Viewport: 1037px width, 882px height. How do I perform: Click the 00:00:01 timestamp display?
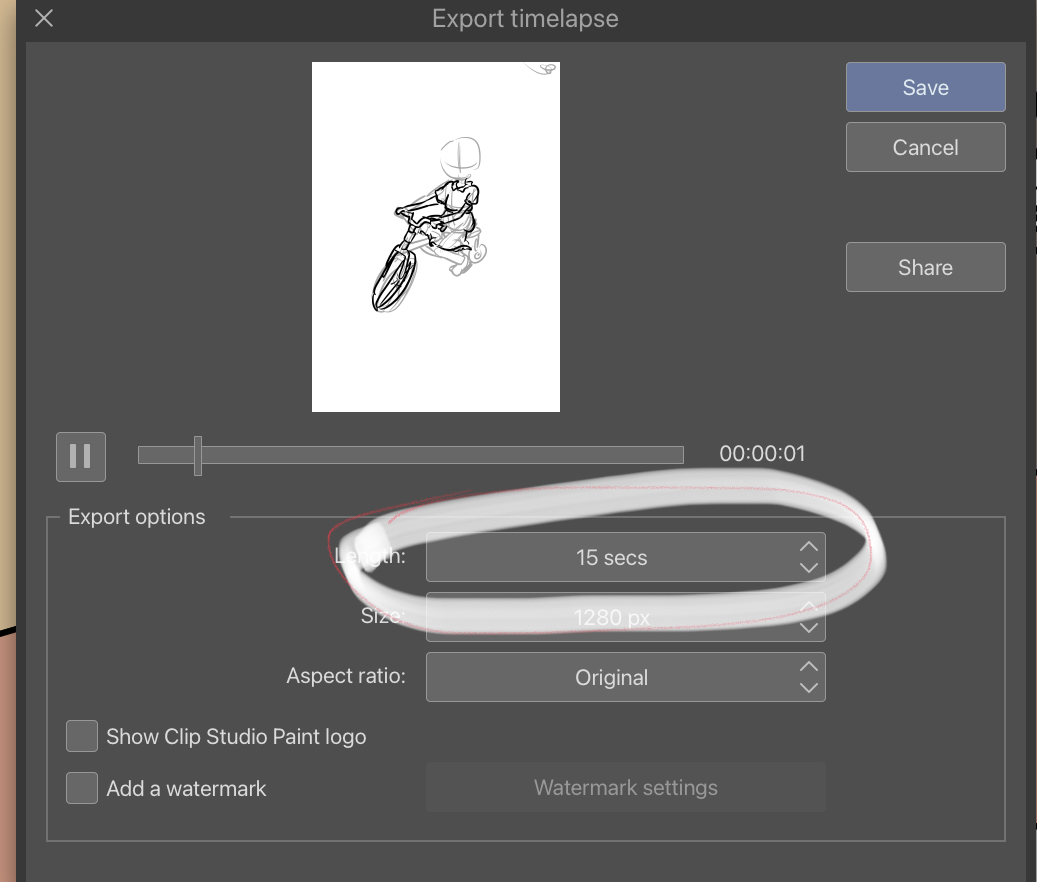click(x=762, y=454)
